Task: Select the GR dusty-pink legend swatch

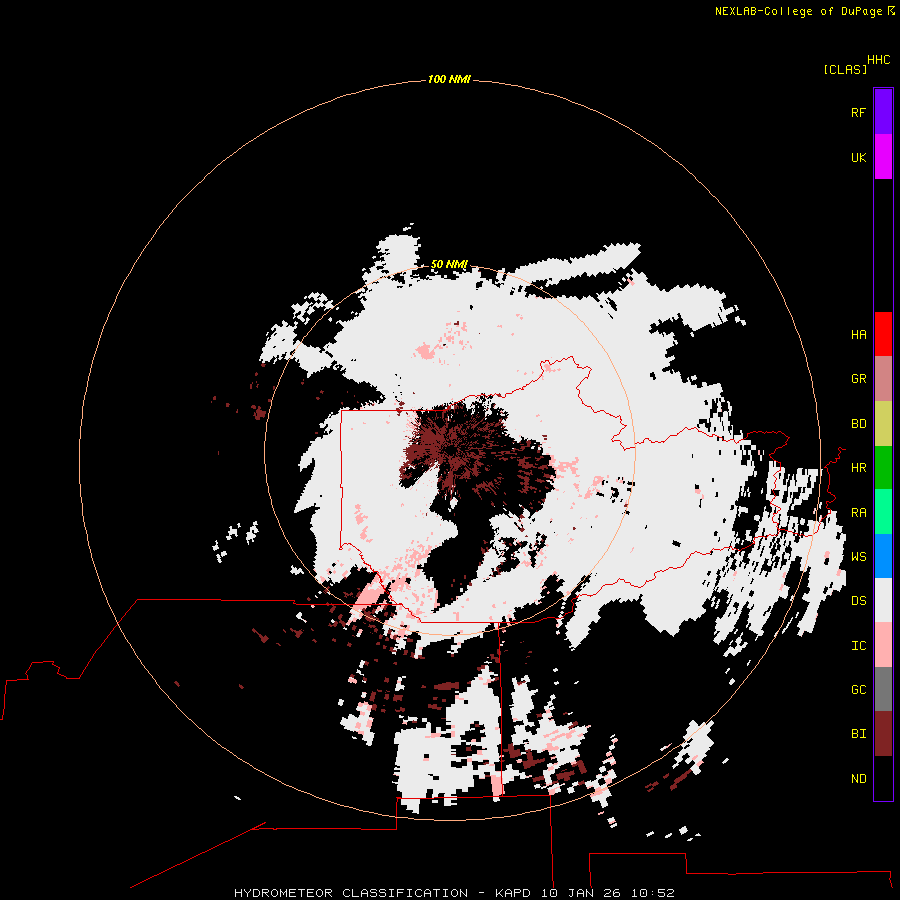Action: (x=883, y=378)
